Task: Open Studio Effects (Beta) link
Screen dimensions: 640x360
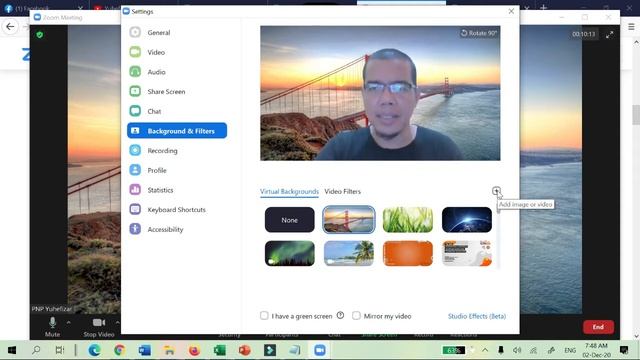Action: 477,316
